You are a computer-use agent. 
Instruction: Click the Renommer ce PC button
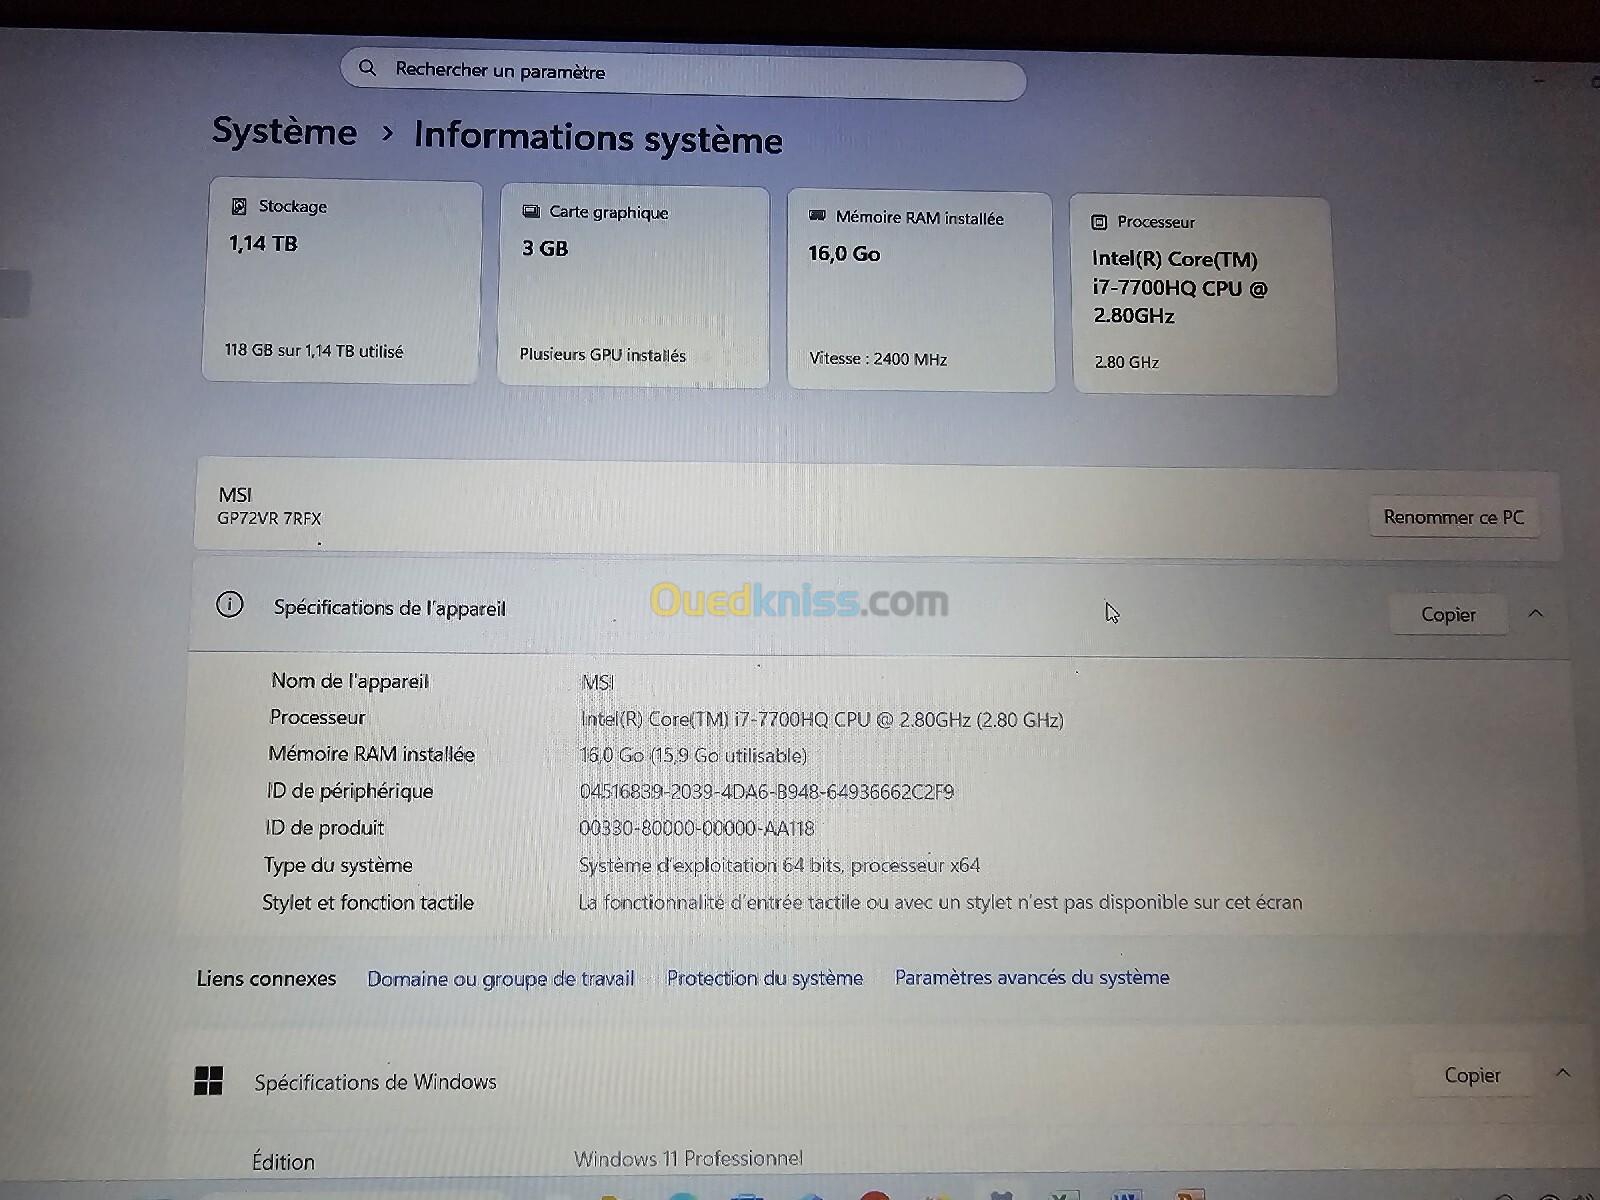click(x=1453, y=517)
